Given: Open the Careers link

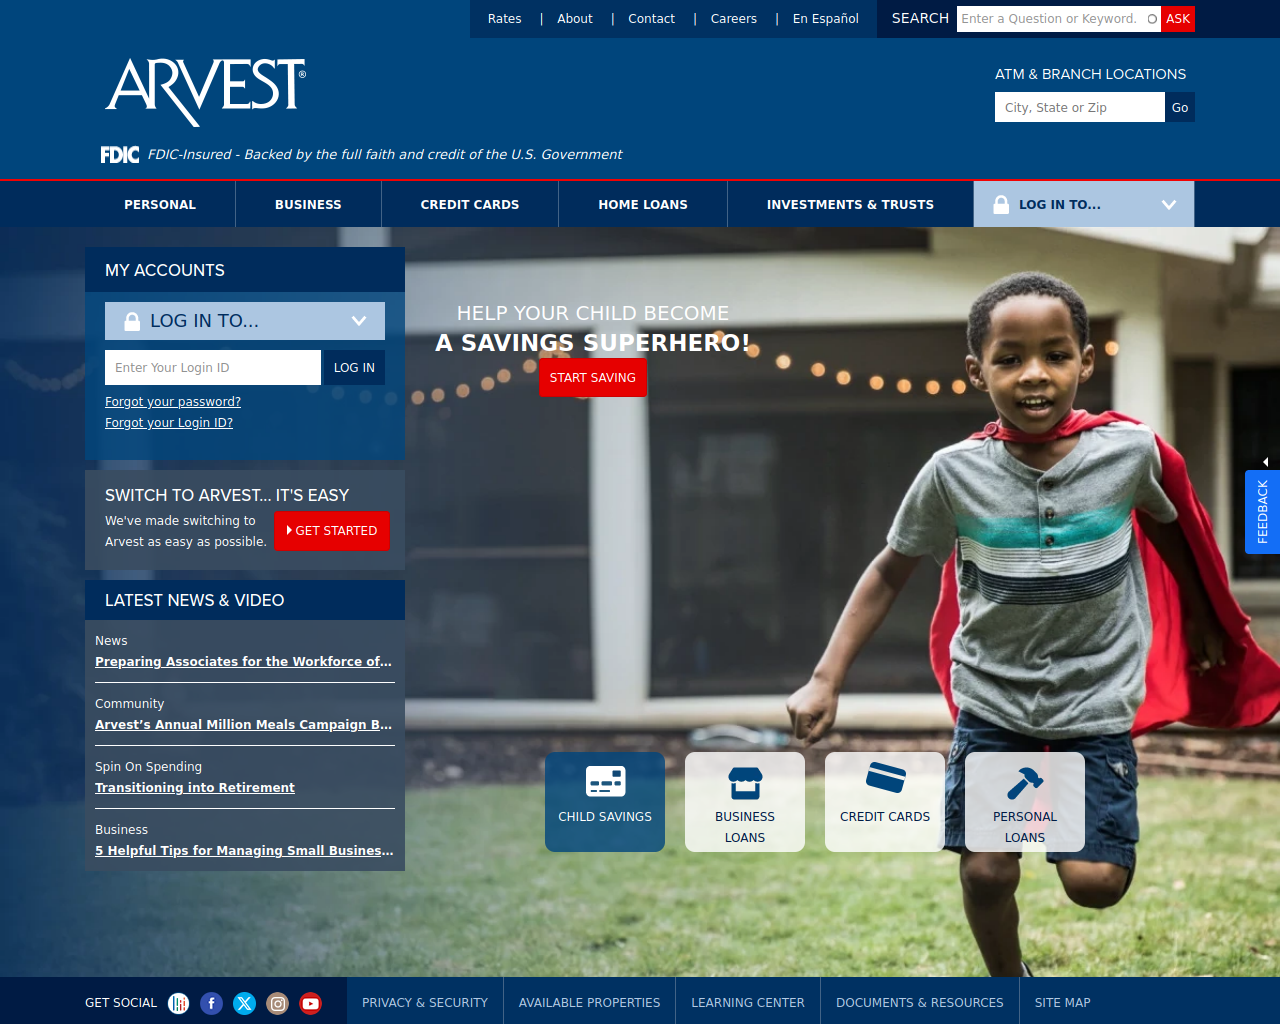Looking at the screenshot, I should pos(734,19).
